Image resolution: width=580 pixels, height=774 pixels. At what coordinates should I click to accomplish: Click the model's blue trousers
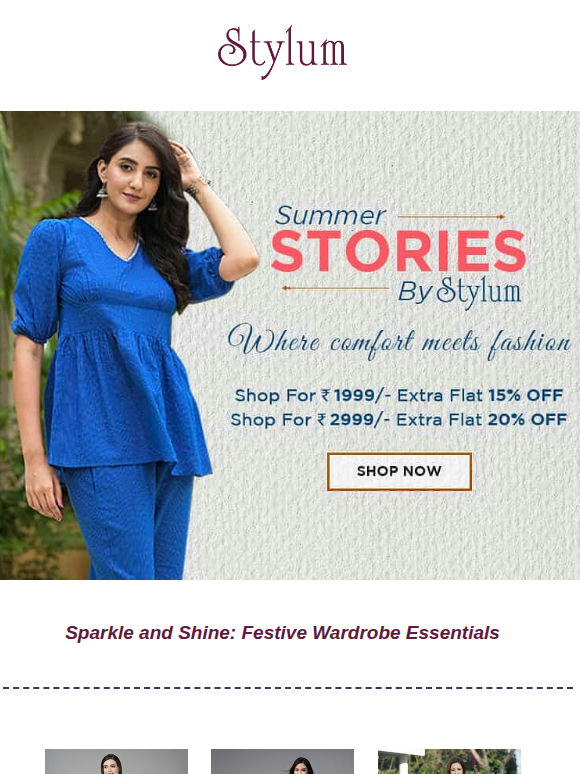point(129,523)
